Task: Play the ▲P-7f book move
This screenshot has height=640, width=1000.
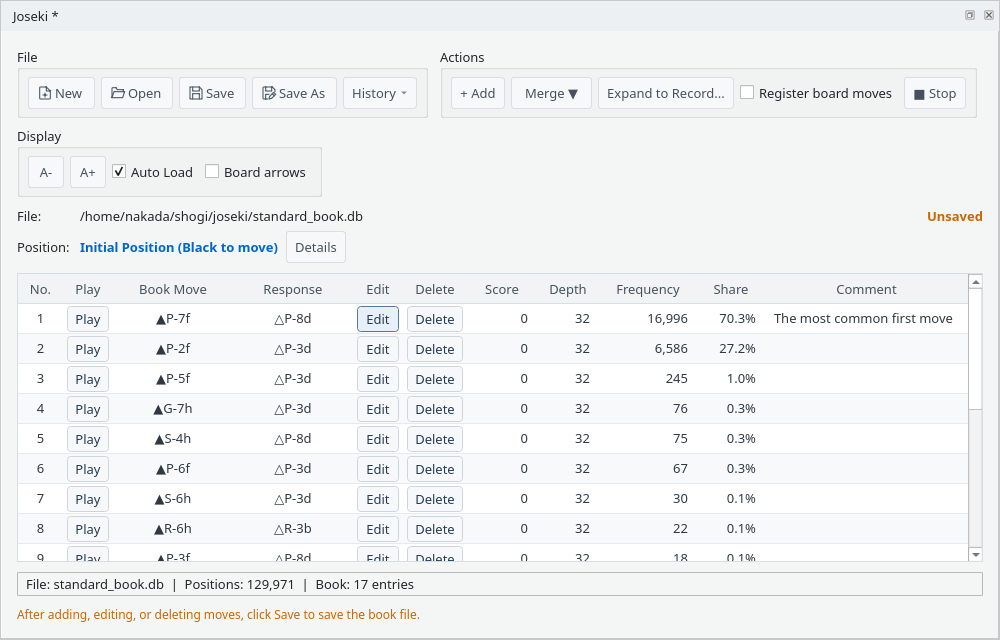Action: click(x=87, y=319)
